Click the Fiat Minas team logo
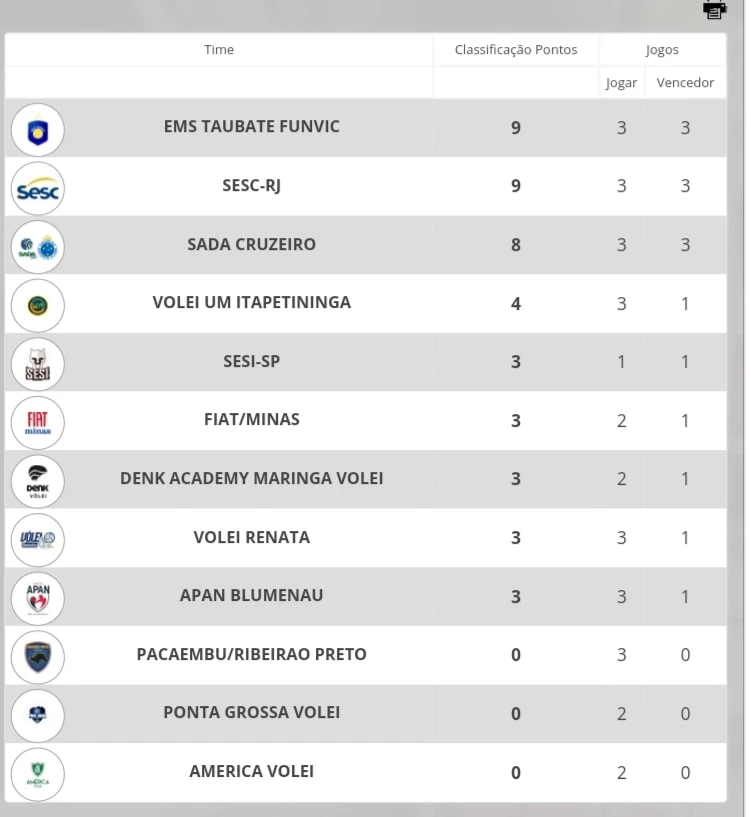The width and height of the screenshot is (751, 817). tap(38, 423)
